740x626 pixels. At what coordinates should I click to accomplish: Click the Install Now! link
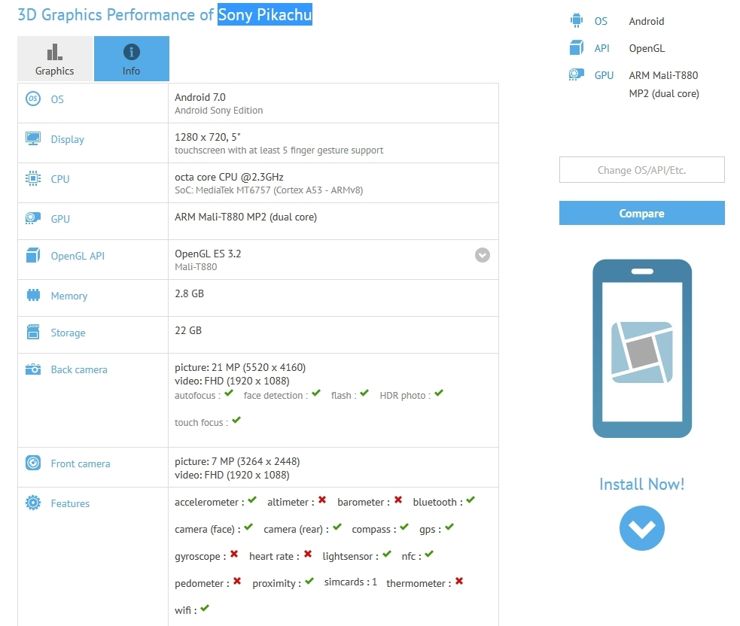(x=641, y=484)
